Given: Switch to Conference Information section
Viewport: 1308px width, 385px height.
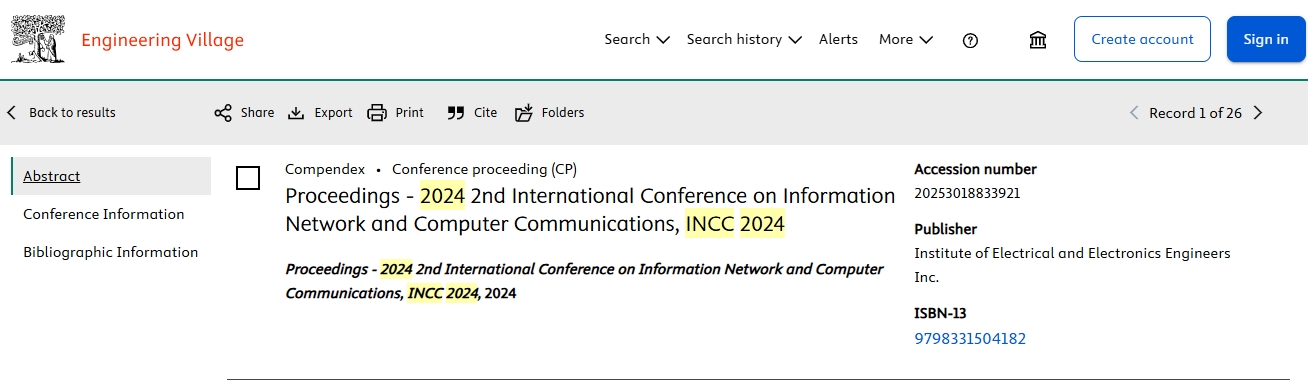Looking at the screenshot, I should (x=104, y=214).
